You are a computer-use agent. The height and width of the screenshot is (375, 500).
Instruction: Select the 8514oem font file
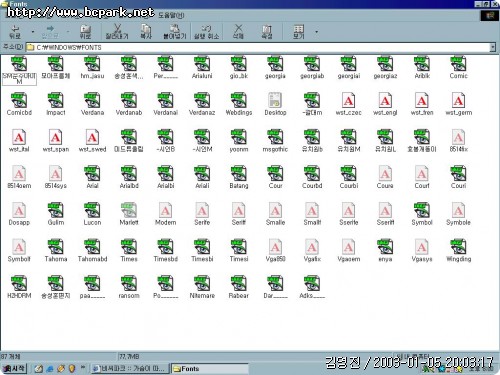[19, 177]
